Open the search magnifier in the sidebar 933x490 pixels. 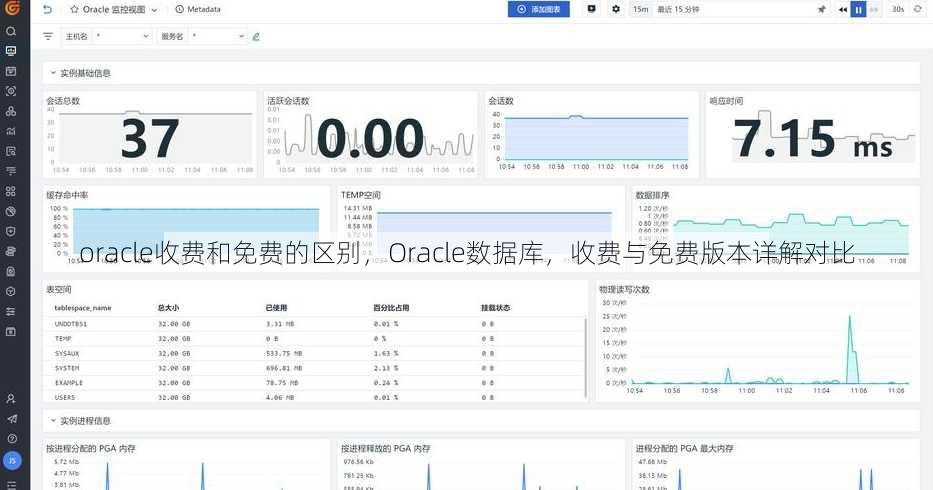point(11,31)
